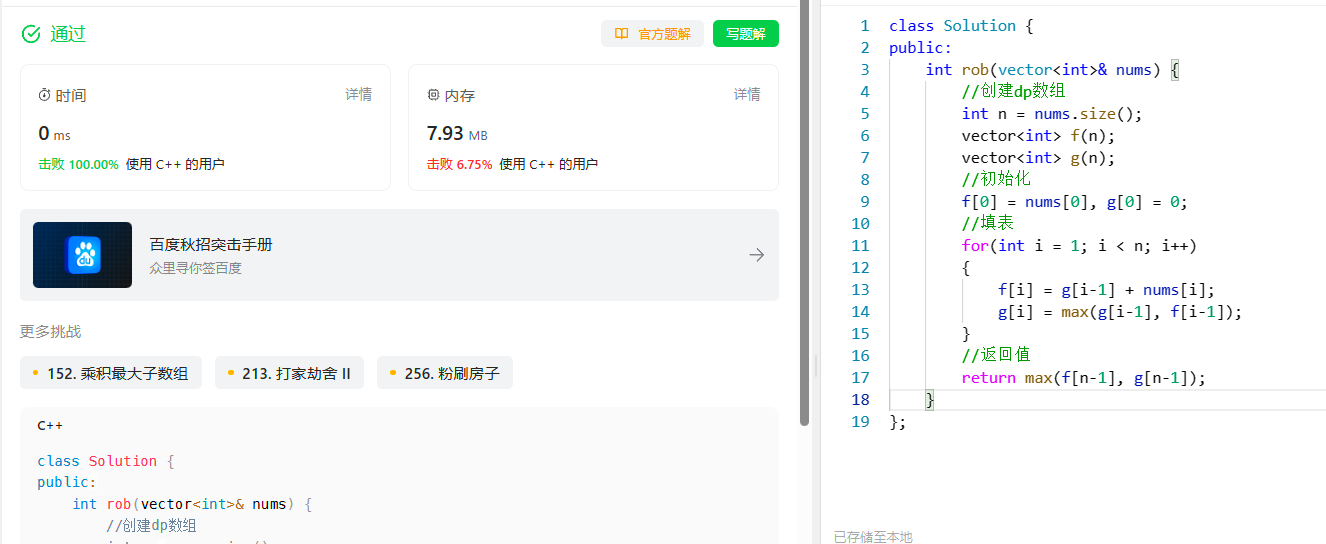Open the 写题解 button
This screenshot has height=544, width=1326.
click(746, 34)
